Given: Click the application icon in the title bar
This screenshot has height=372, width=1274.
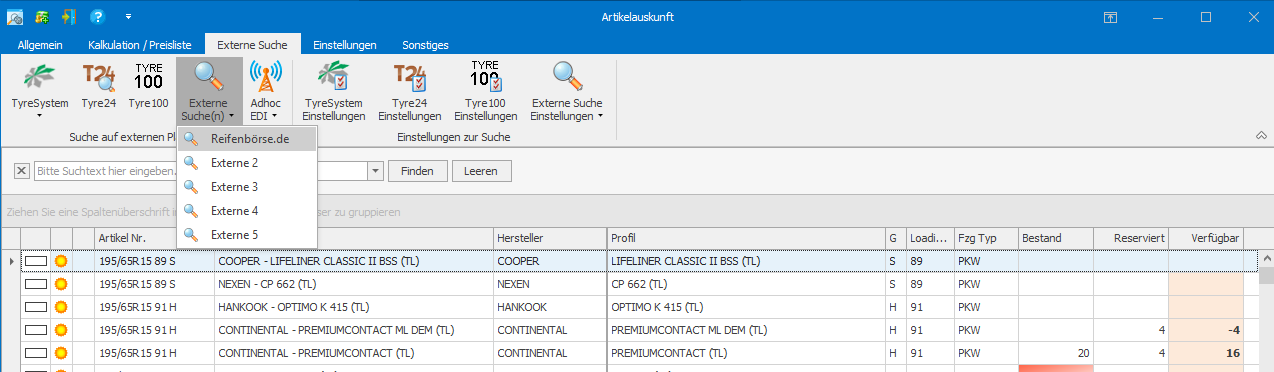Looking at the screenshot, I should (x=16, y=17).
